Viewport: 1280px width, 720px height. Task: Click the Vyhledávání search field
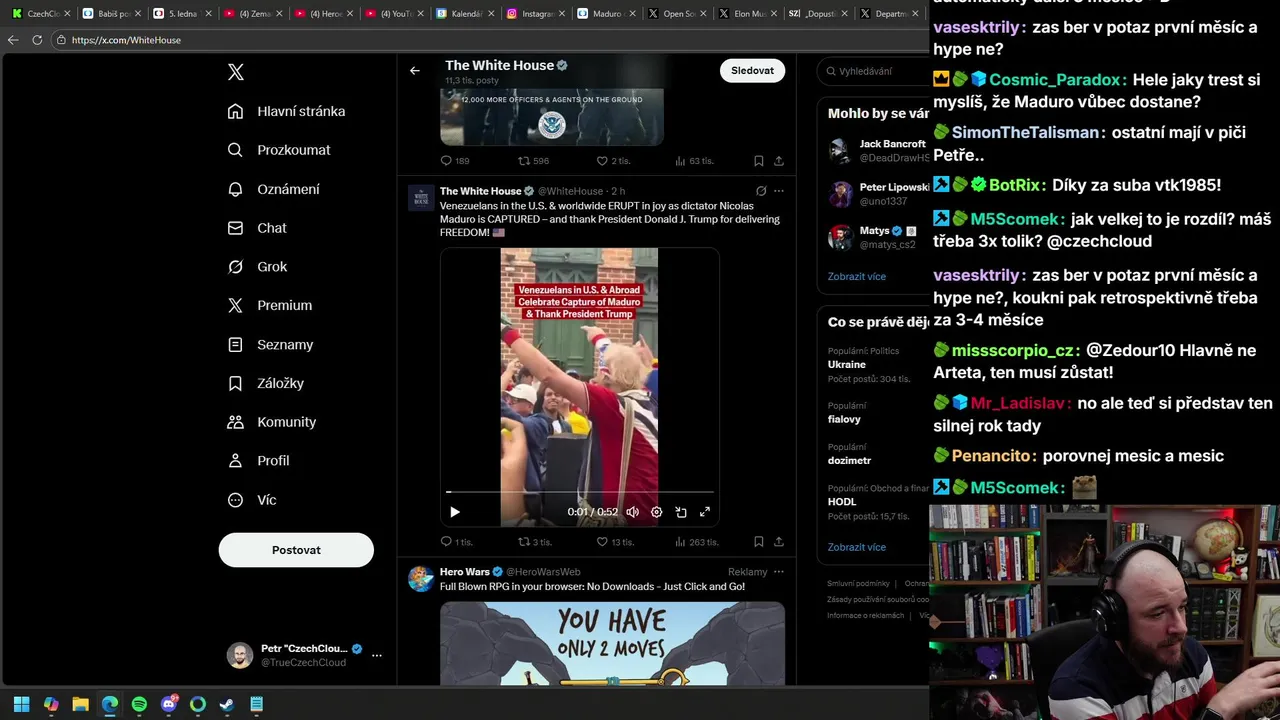click(x=875, y=71)
